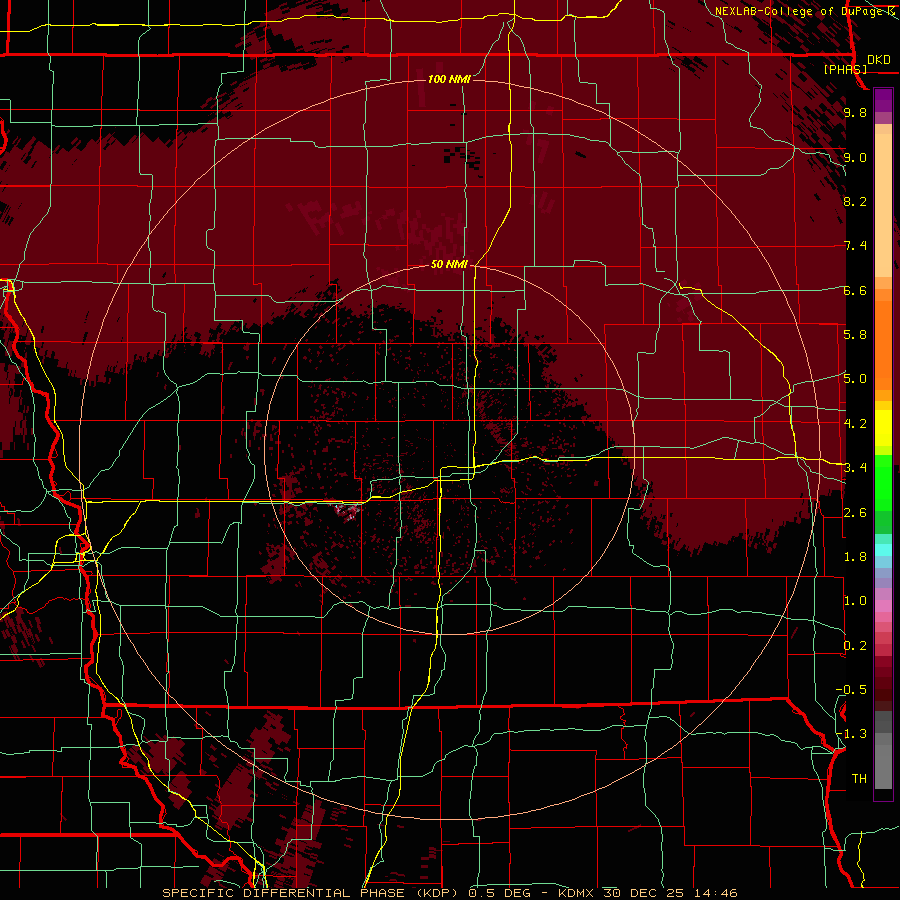Click the 9.8 value on the color scale
The width and height of the screenshot is (900, 900).
click(855, 112)
